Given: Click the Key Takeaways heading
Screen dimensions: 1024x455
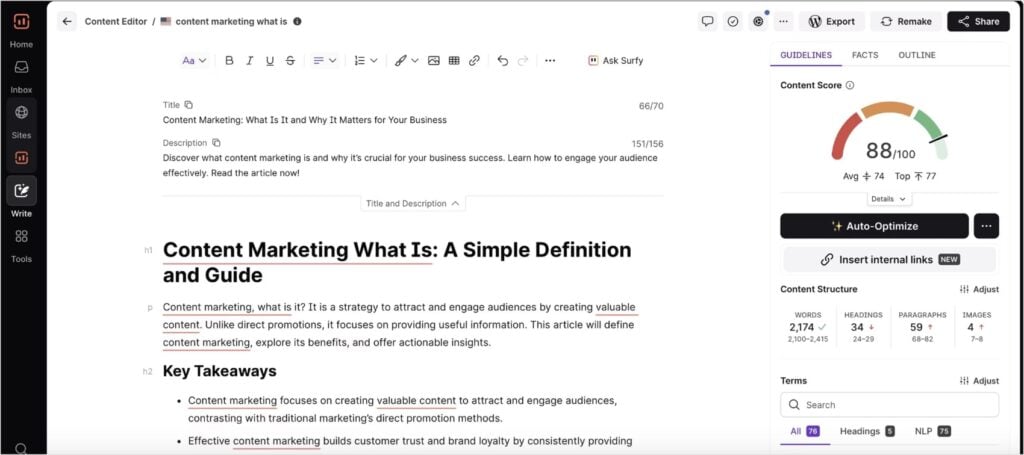Looking at the screenshot, I should coord(219,371).
